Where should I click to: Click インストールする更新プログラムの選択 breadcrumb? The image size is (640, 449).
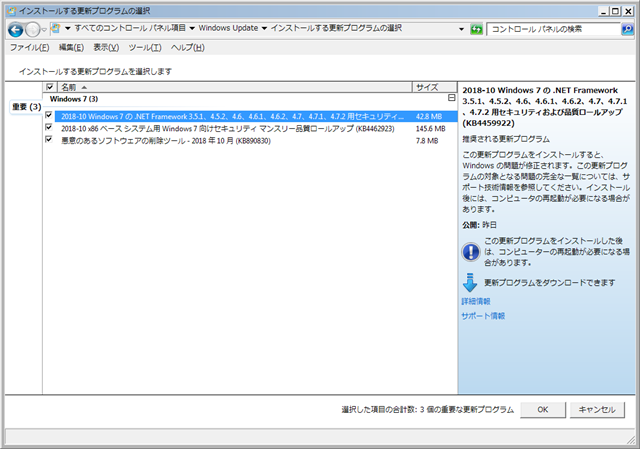tap(336, 28)
